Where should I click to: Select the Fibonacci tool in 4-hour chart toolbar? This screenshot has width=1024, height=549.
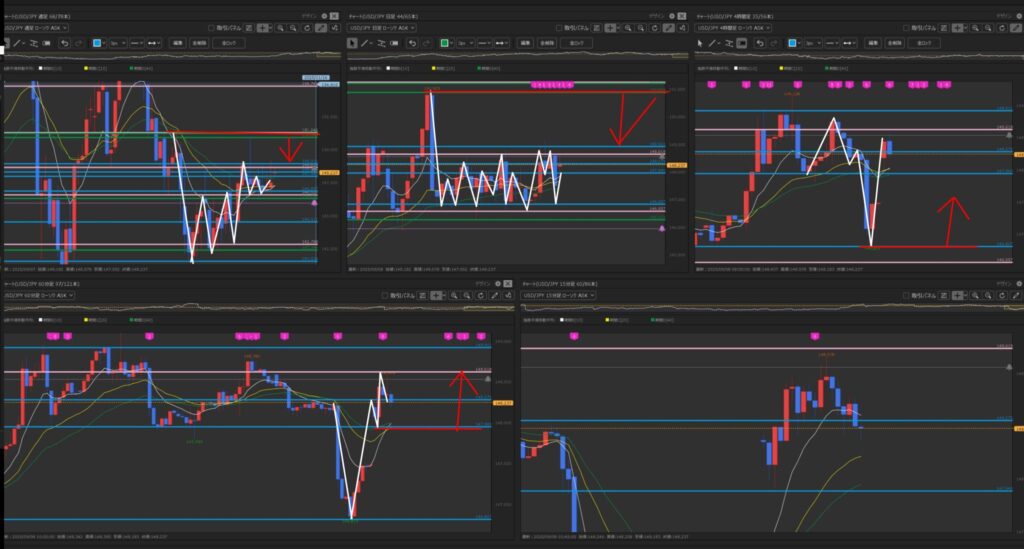click(728, 43)
